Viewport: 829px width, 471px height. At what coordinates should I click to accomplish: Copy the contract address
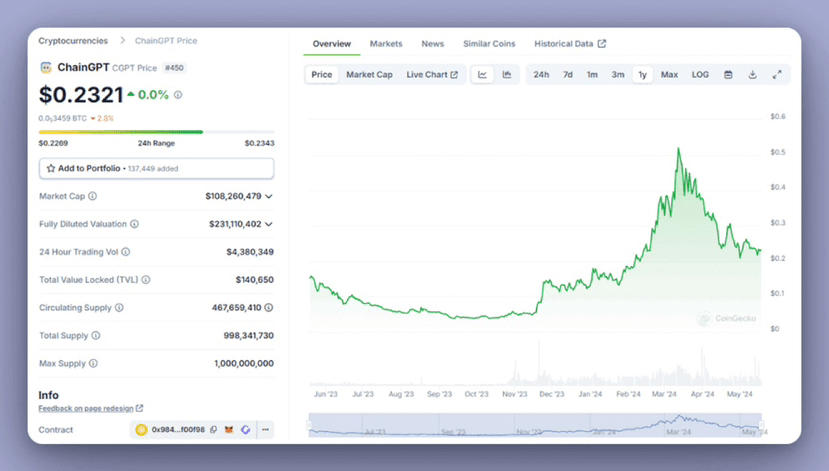[214, 430]
